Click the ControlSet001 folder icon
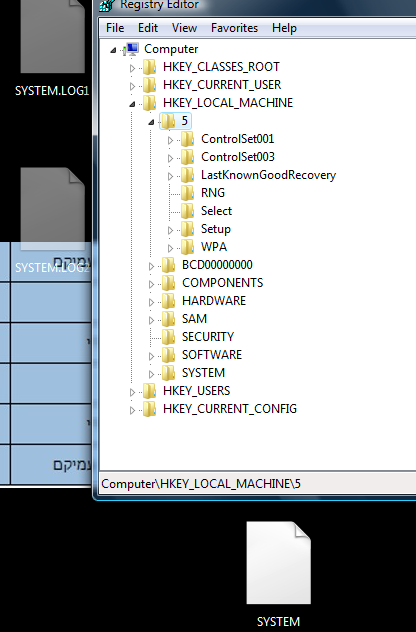Image resolution: width=416 pixels, height=632 pixels. [x=187, y=139]
